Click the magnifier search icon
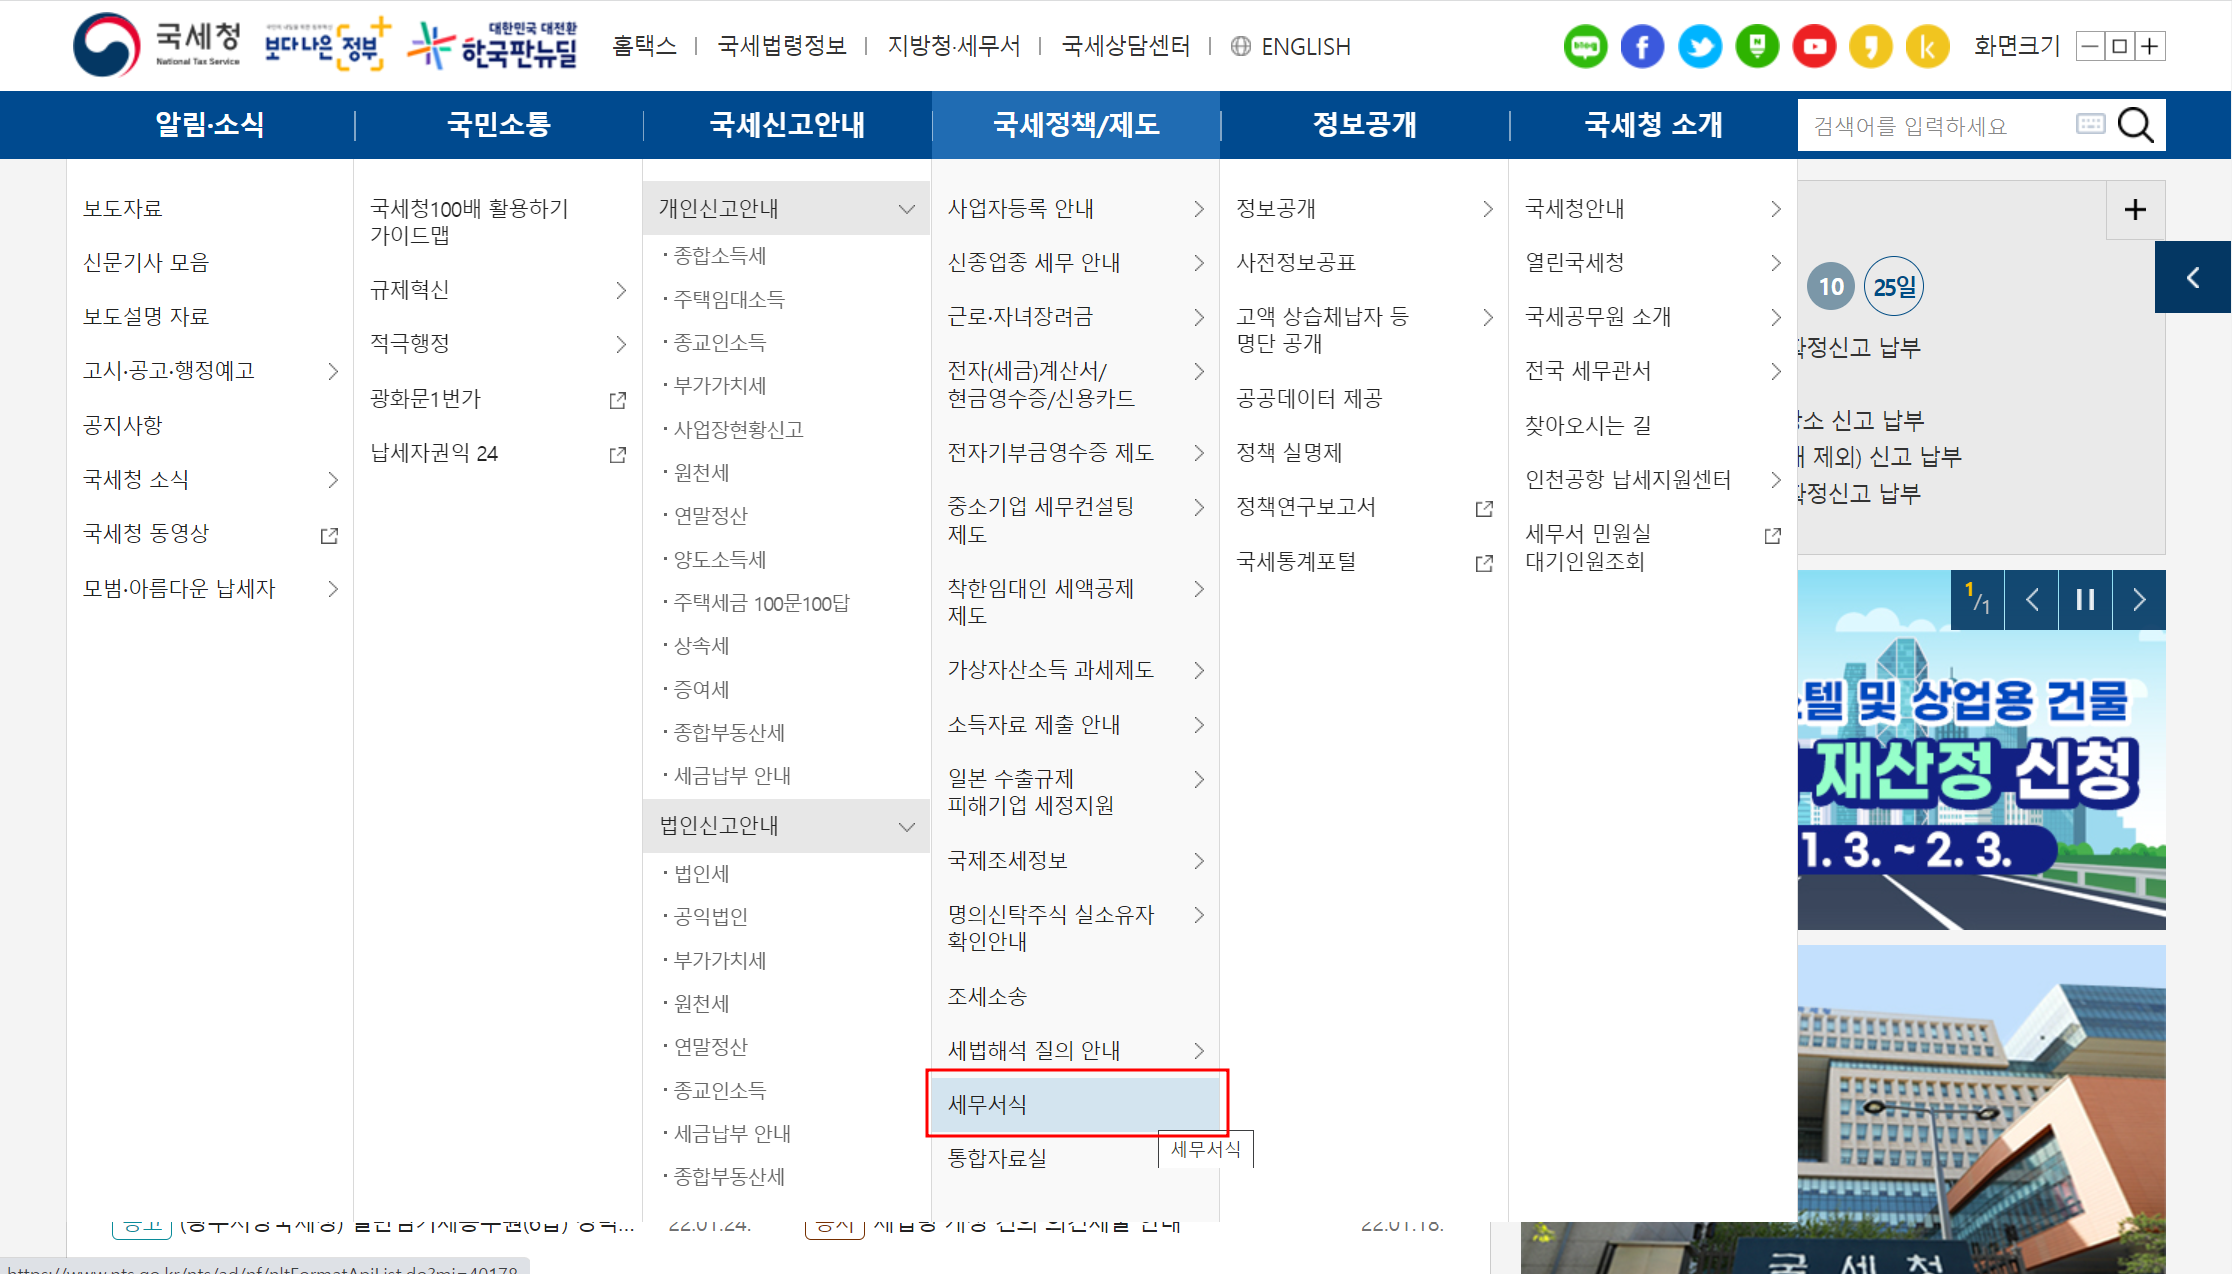 point(2135,125)
